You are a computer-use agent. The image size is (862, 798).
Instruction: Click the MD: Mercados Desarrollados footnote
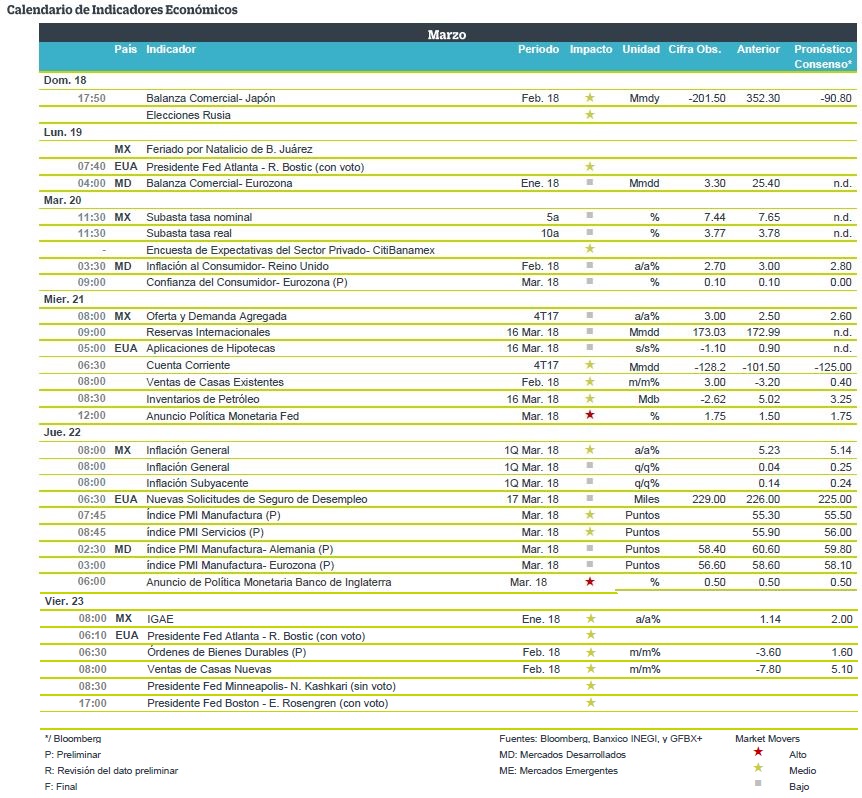point(562,755)
